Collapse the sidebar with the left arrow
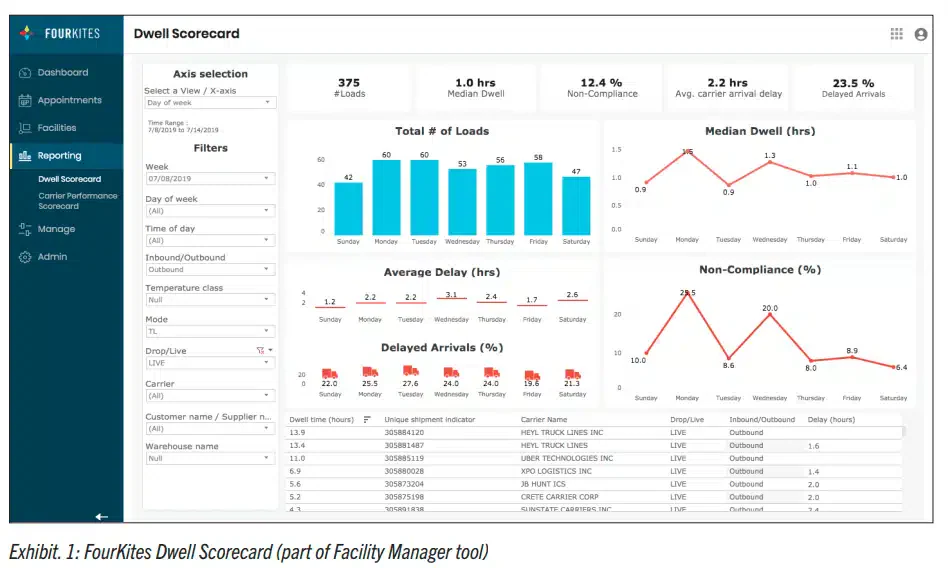Image resolution: width=948 pixels, height=568 pixels. point(102,517)
